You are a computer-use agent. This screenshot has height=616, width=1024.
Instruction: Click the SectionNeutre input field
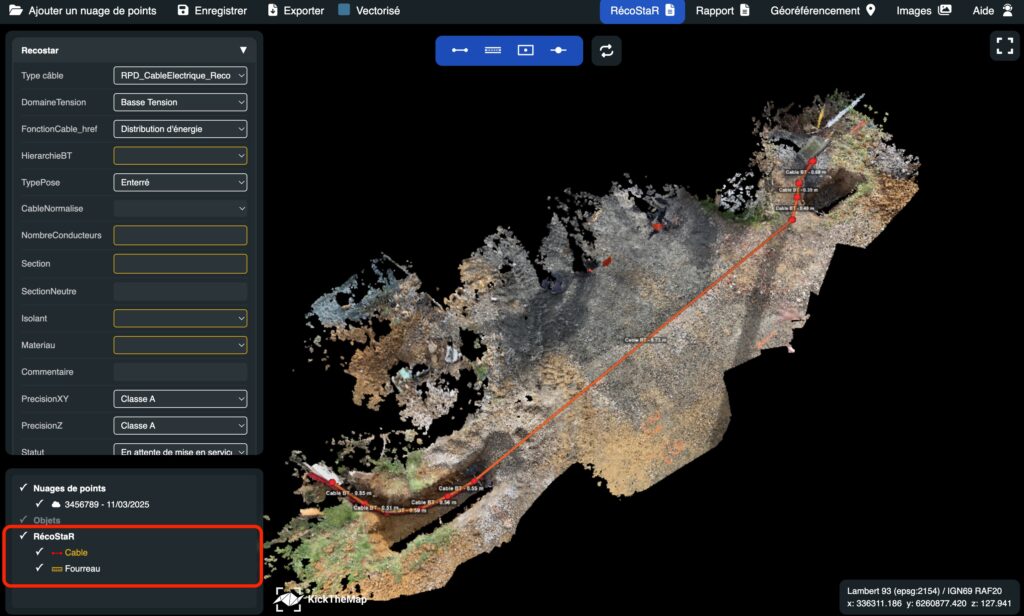[180, 291]
